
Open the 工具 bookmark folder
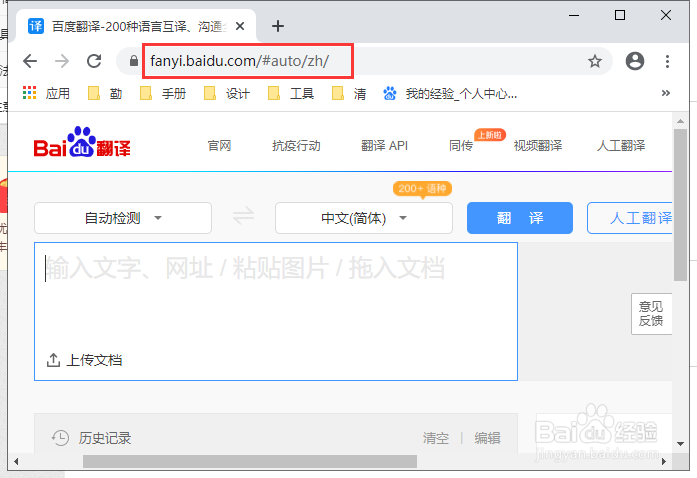click(291, 93)
